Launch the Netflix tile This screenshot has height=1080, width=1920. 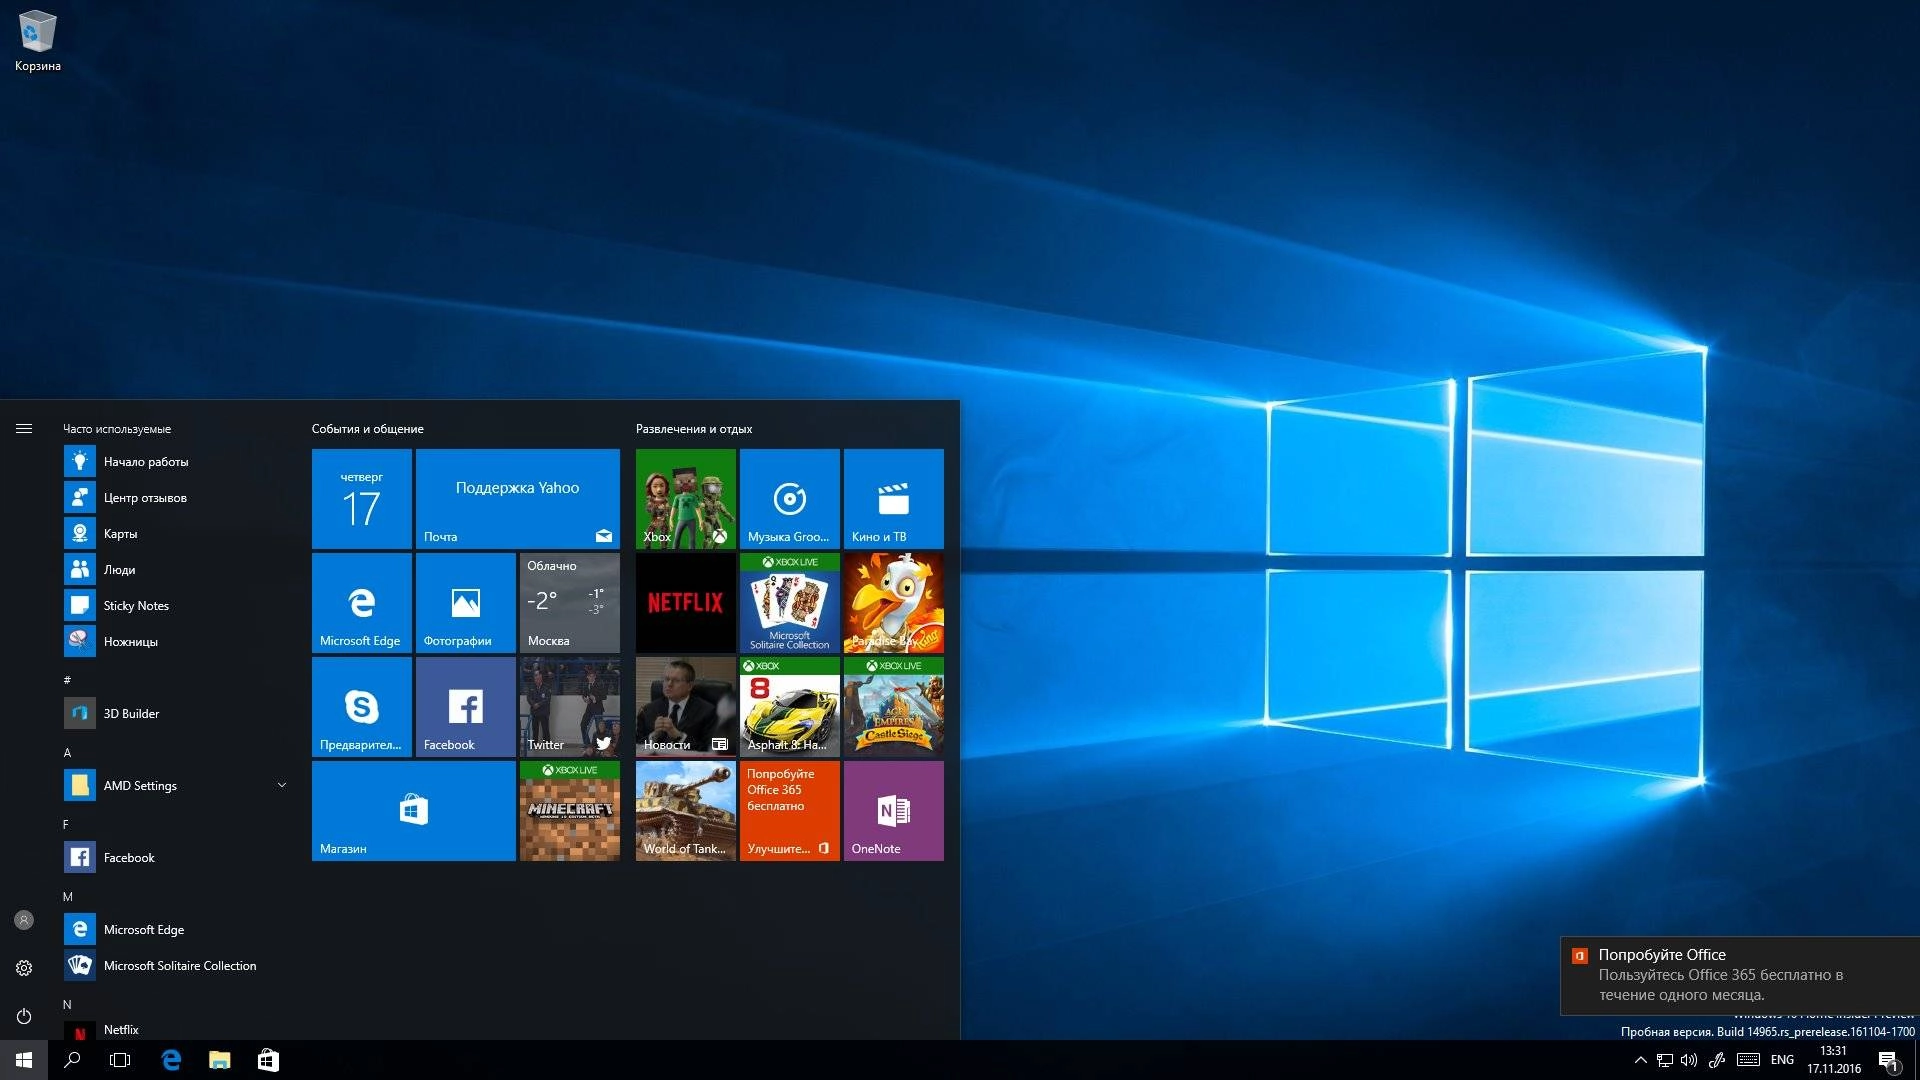tap(686, 603)
